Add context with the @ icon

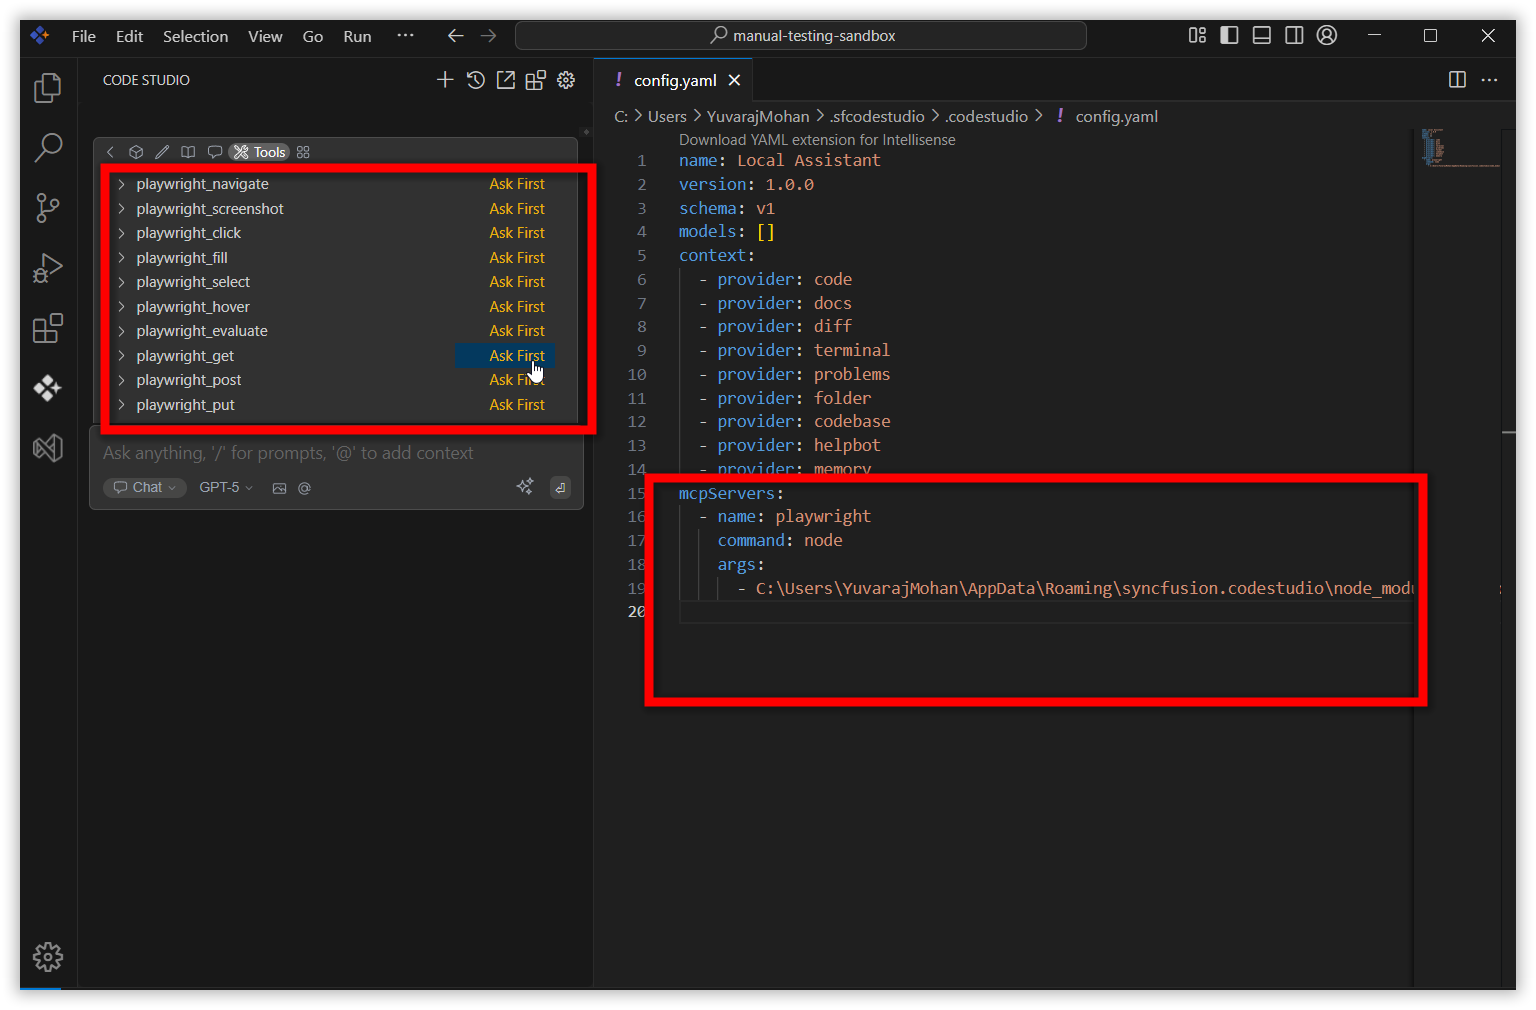click(x=304, y=488)
